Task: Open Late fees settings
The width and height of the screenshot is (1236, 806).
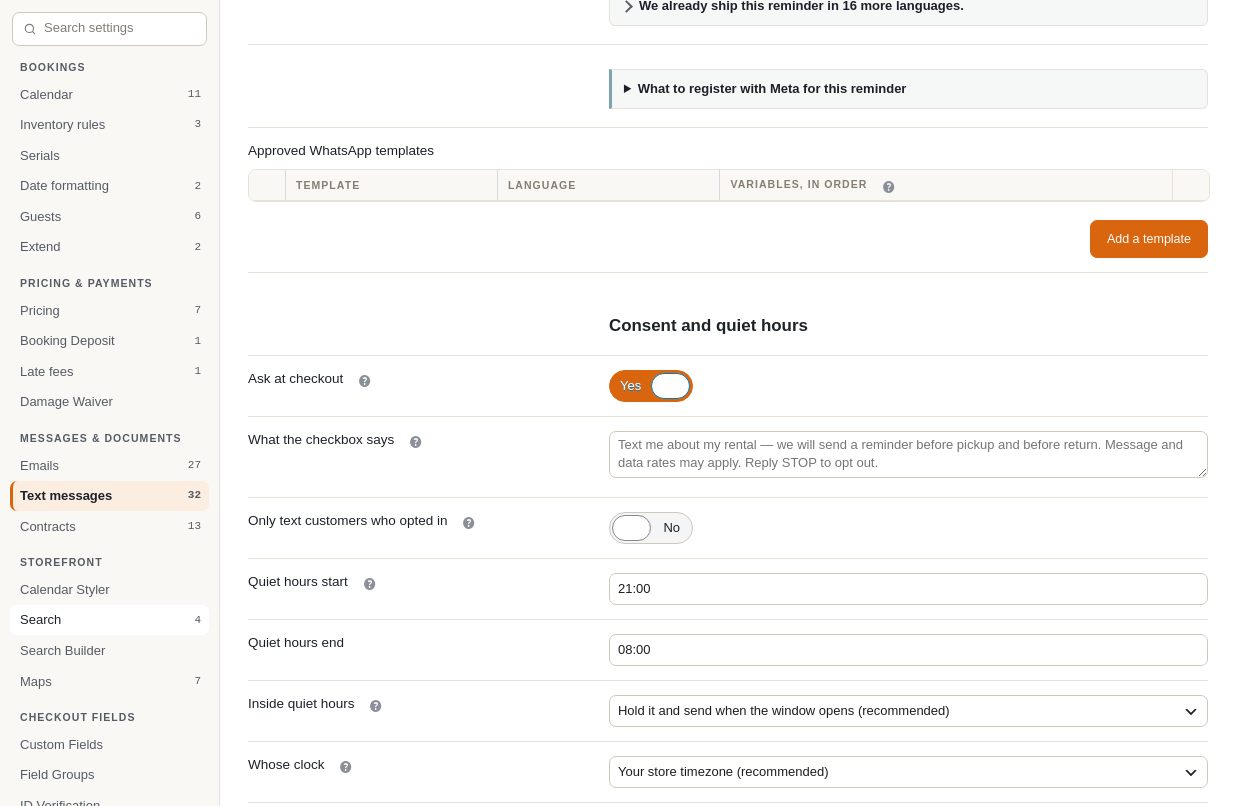Action: tap(110, 372)
